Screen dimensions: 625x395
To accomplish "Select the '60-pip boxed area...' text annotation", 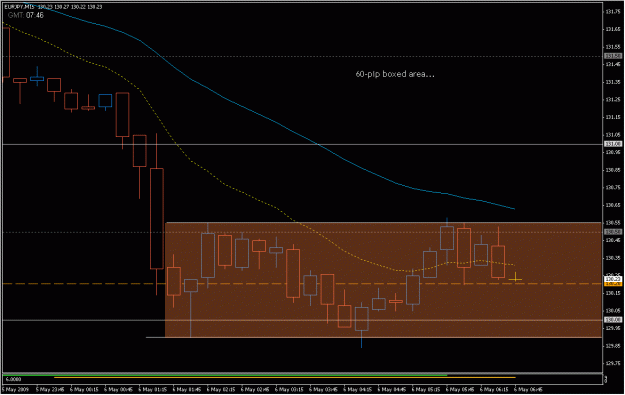I will (395, 74).
